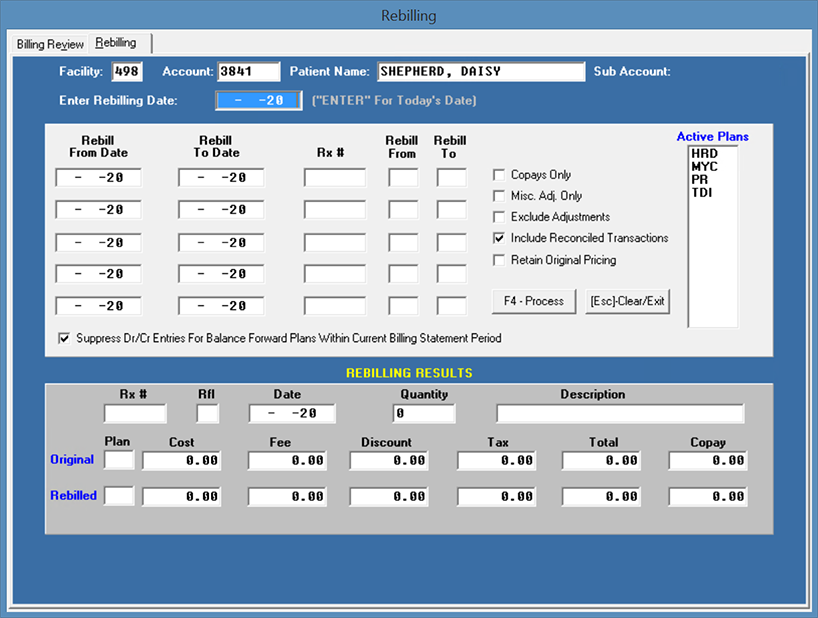This screenshot has width=818, height=618.
Task: Enable Retain Original Pricing checkbox
Action: (x=500, y=260)
